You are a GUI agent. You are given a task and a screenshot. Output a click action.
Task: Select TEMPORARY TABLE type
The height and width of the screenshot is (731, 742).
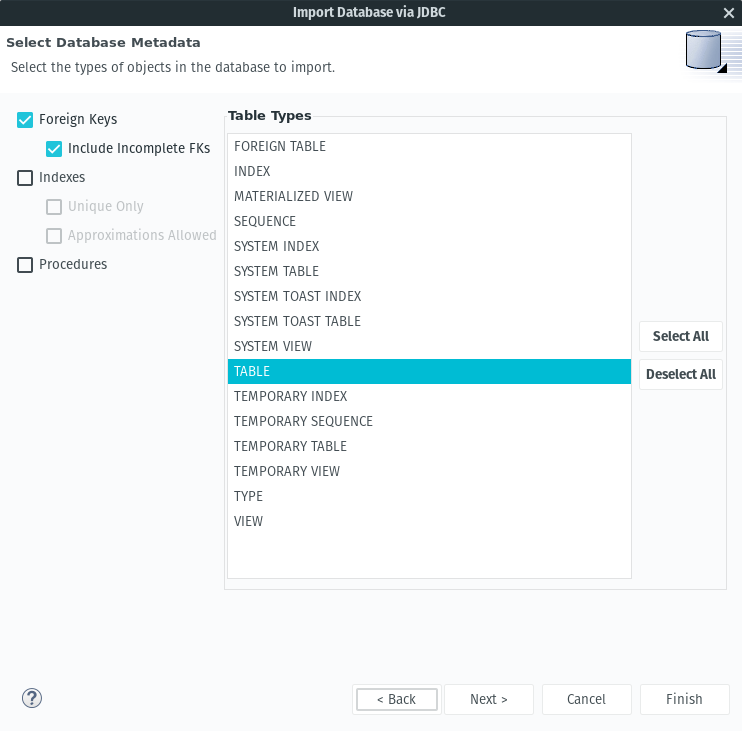pos(429,446)
